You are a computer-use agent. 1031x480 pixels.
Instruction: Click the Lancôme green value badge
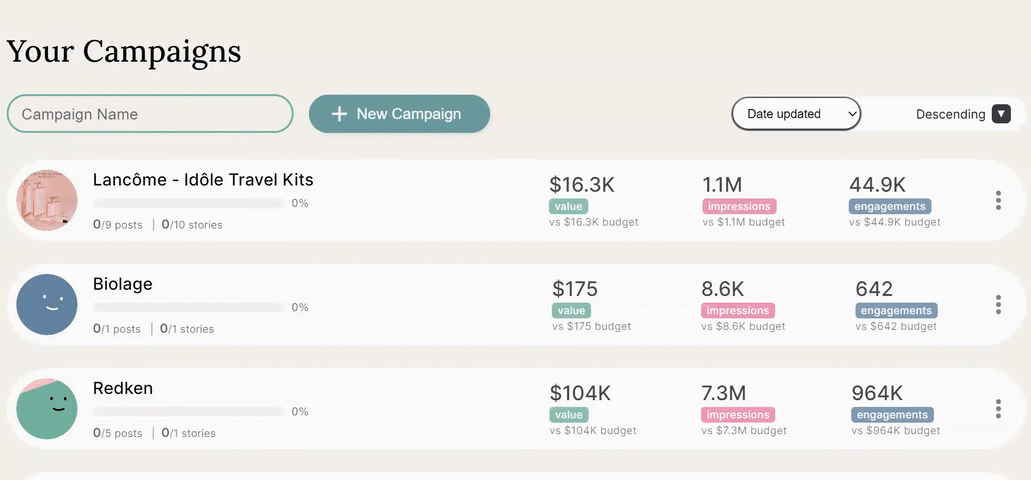(568, 206)
